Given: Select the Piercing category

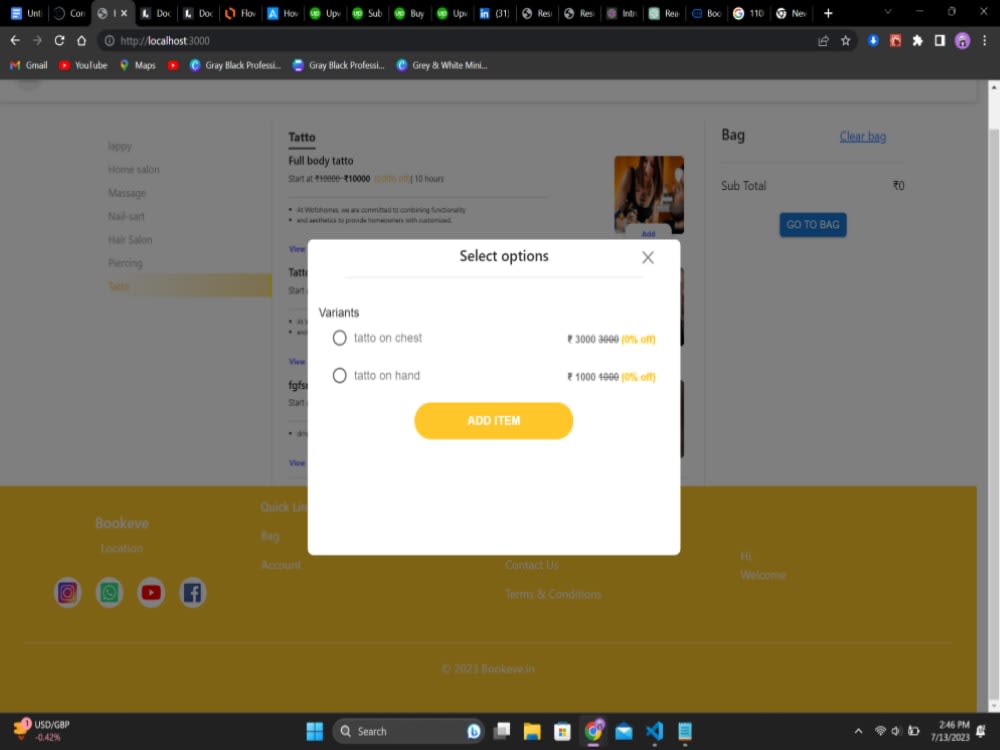Looking at the screenshot, I should click(x=125, y=263).
